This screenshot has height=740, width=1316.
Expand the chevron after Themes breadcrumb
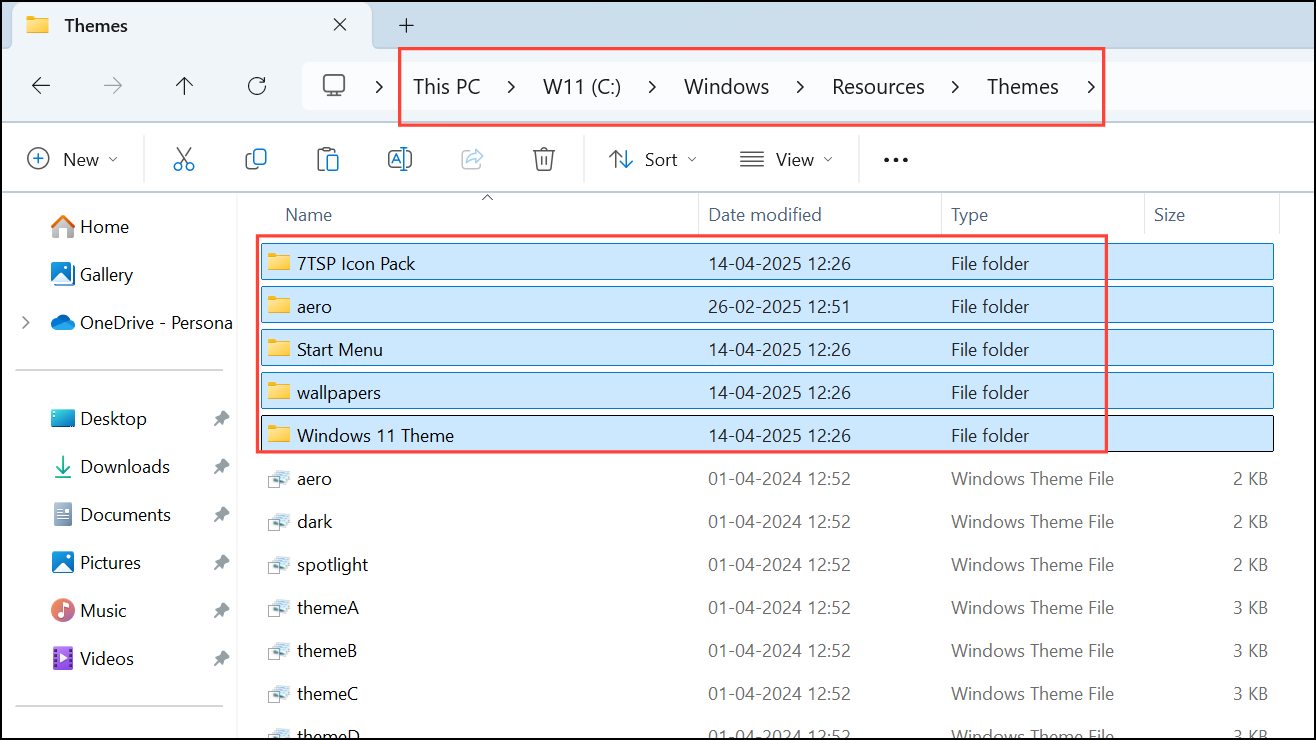[x=1091, y=87]
